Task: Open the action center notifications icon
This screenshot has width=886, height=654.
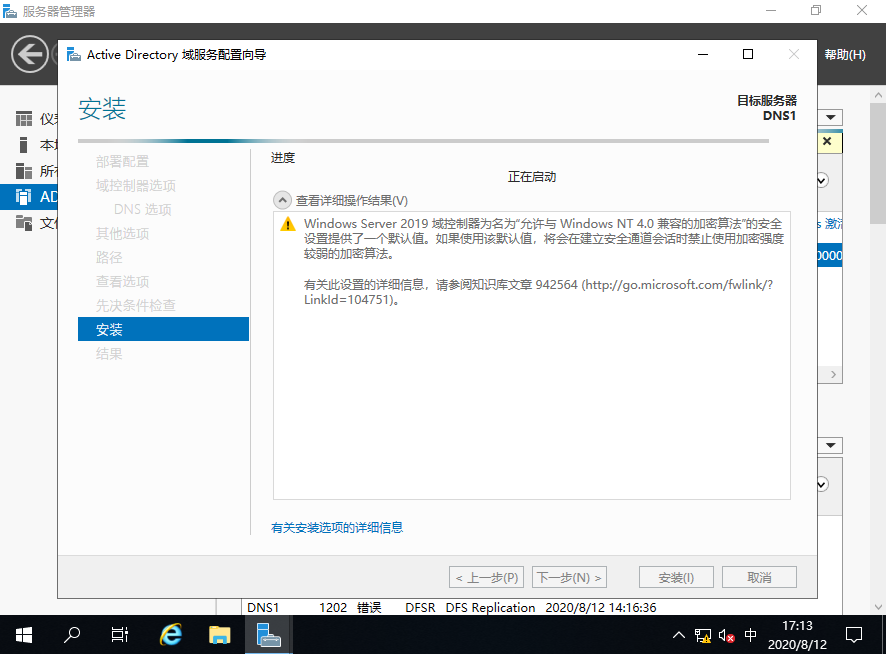Action: [x=854, y=635]
